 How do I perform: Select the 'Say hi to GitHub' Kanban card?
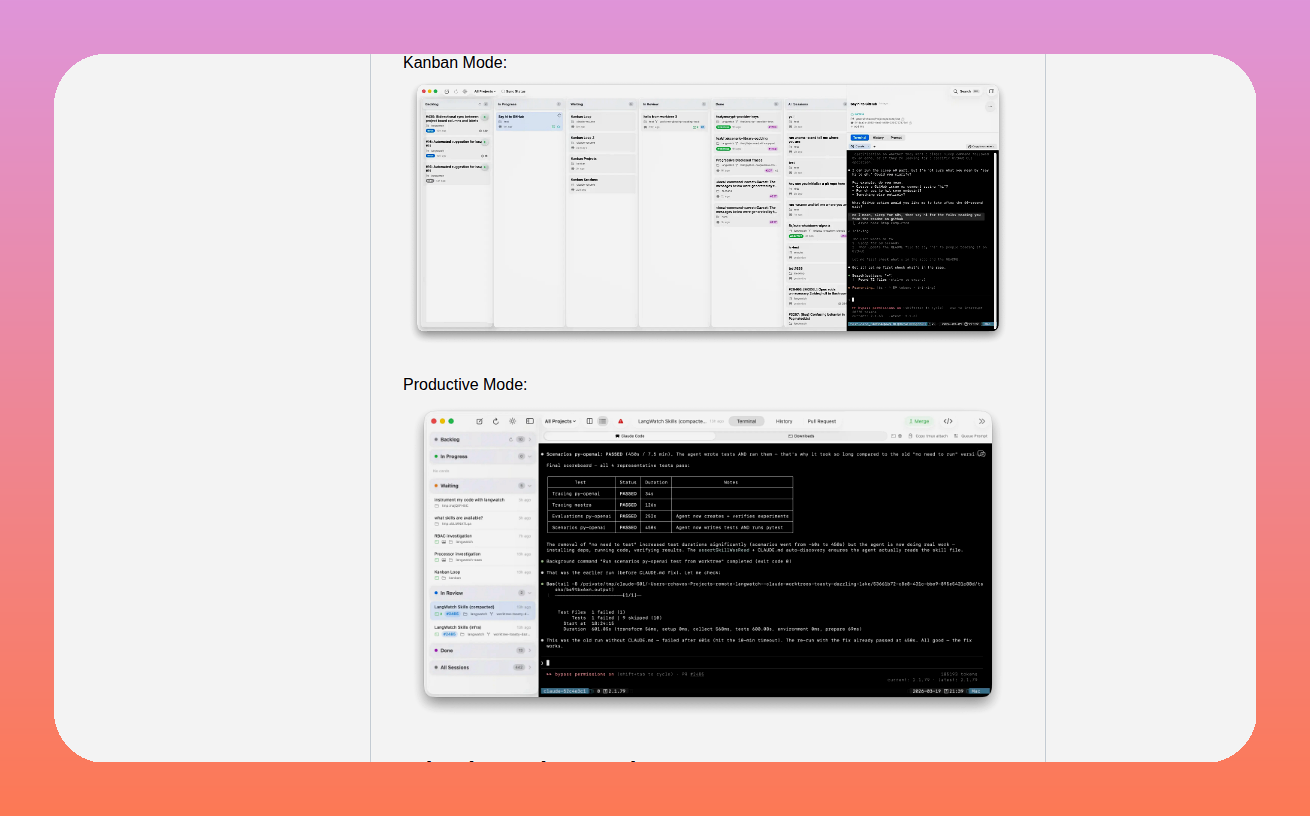(x=529, y=121)
